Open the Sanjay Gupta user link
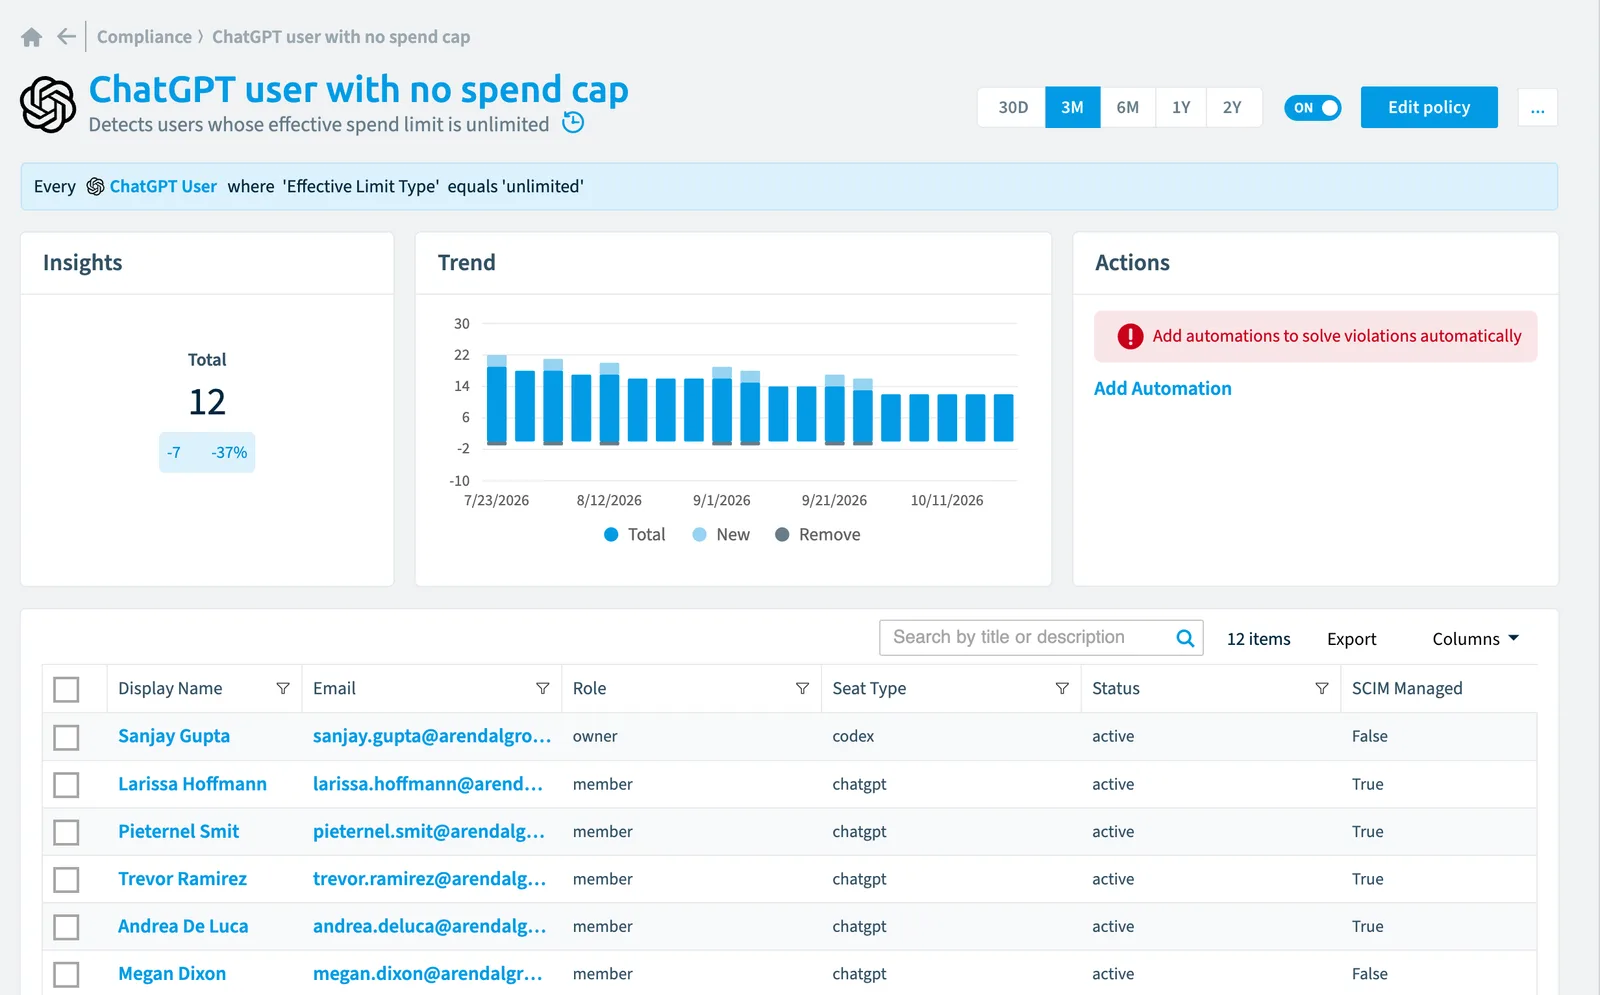The width and height of the screenshot is (1600, 995). point(174,737)
